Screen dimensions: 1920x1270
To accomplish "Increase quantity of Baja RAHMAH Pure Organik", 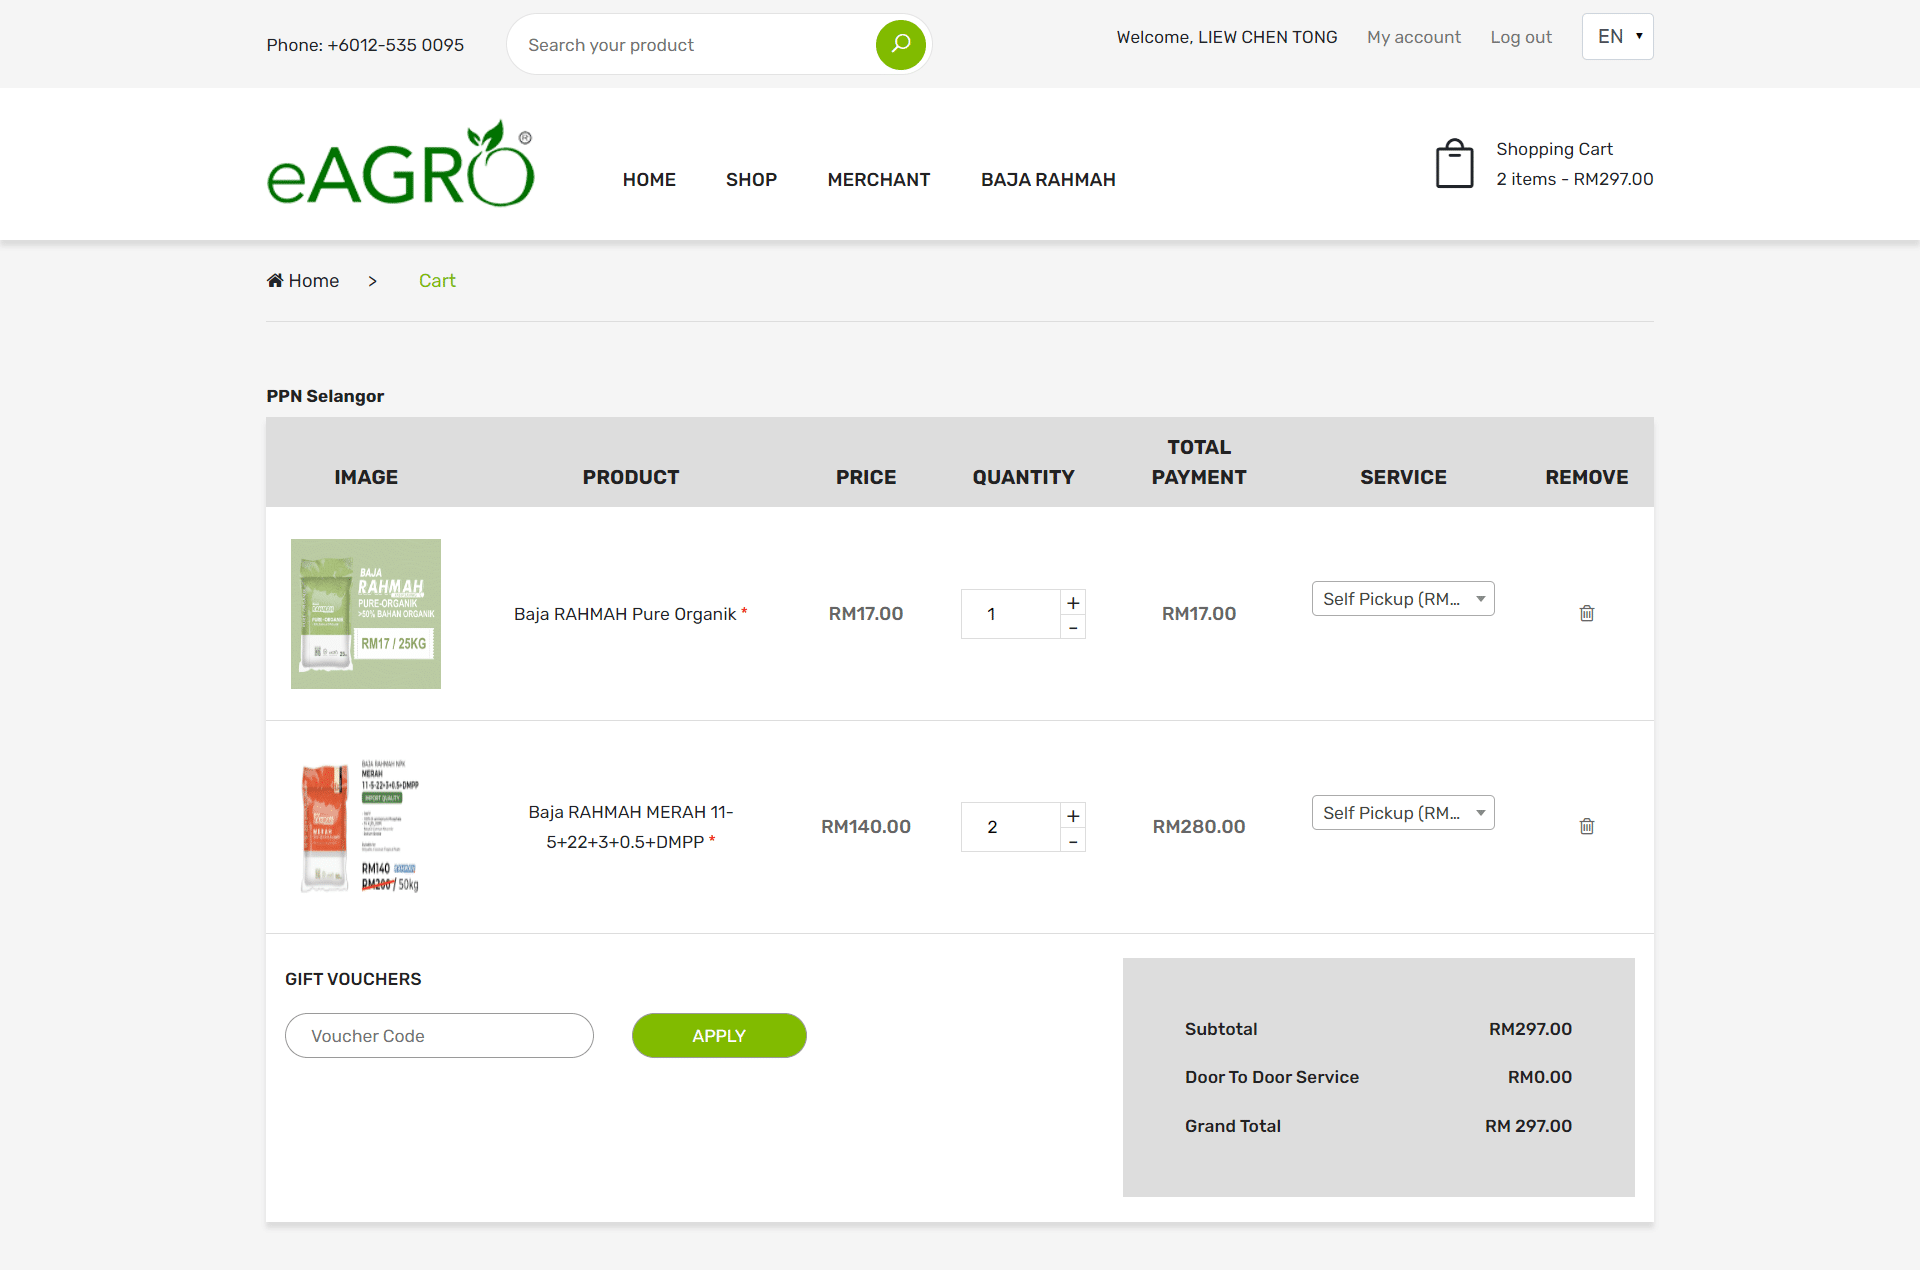I will (1073, 602).
